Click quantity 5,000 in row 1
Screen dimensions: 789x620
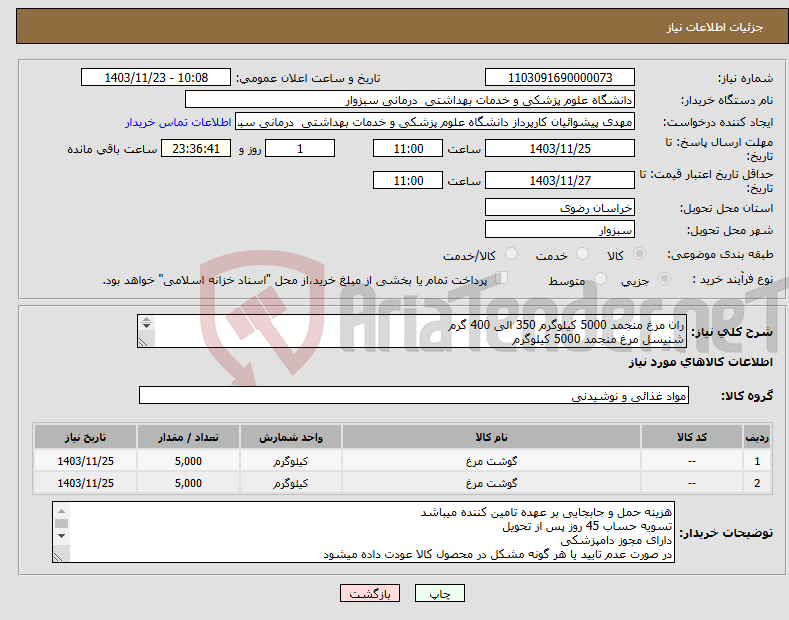(188, 461)
